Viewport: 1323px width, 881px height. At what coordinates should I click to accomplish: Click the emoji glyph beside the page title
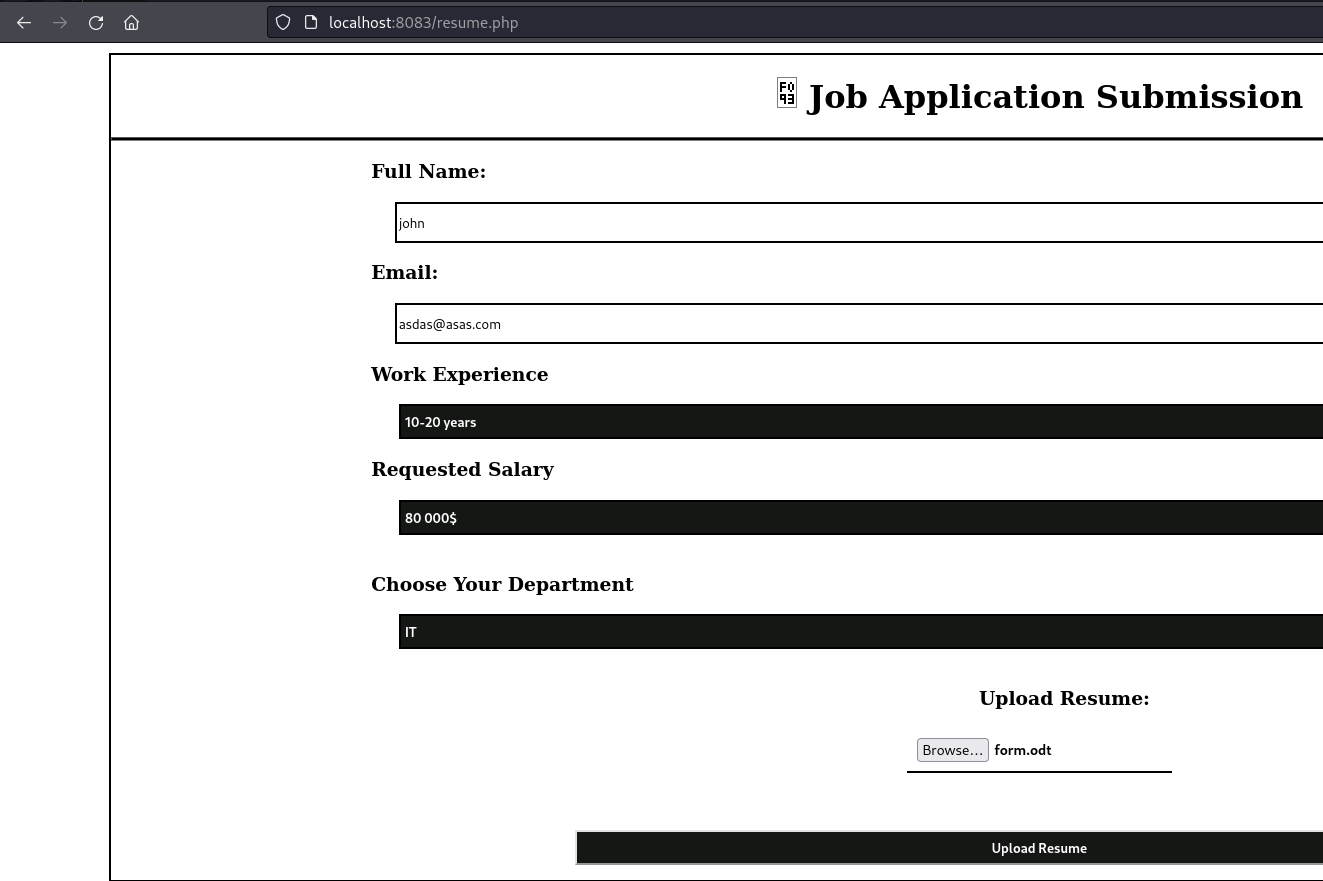pos(787,93)
